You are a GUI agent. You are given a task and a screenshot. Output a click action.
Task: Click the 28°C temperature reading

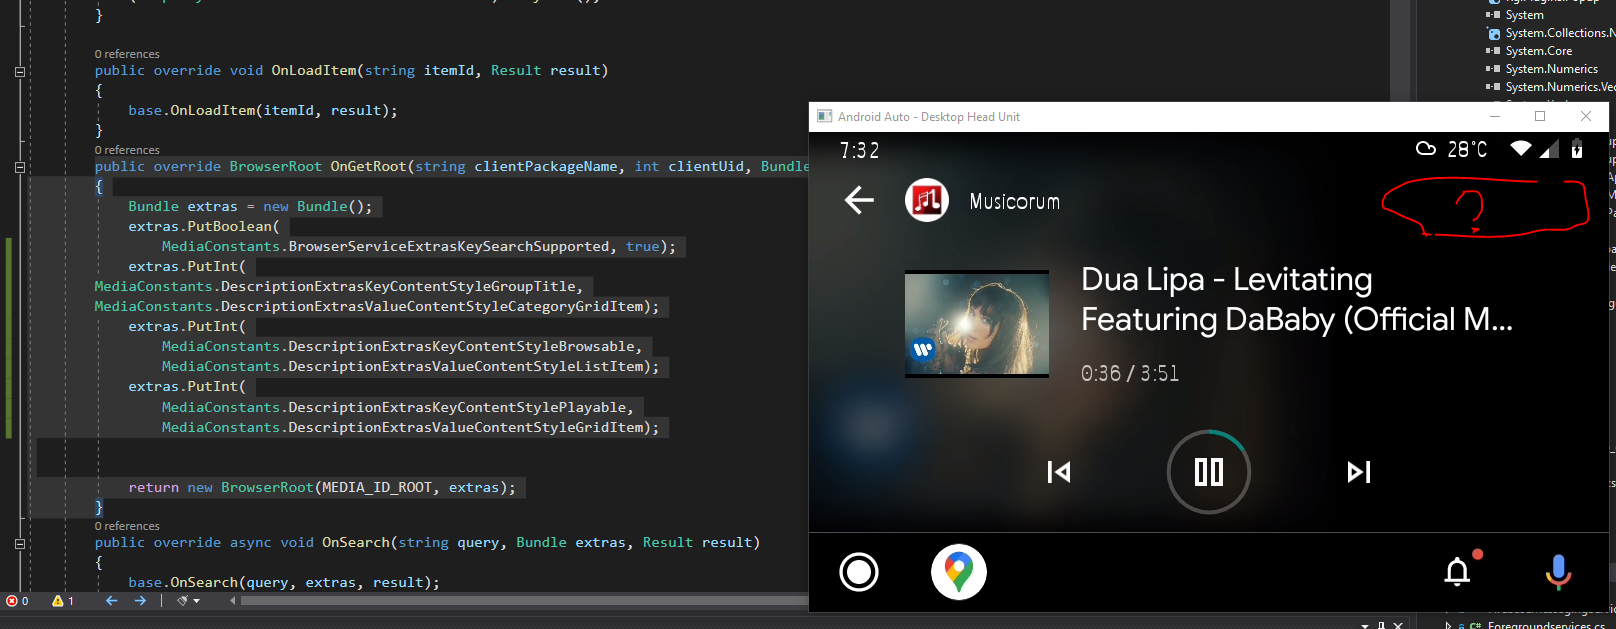click(1467, 150)
